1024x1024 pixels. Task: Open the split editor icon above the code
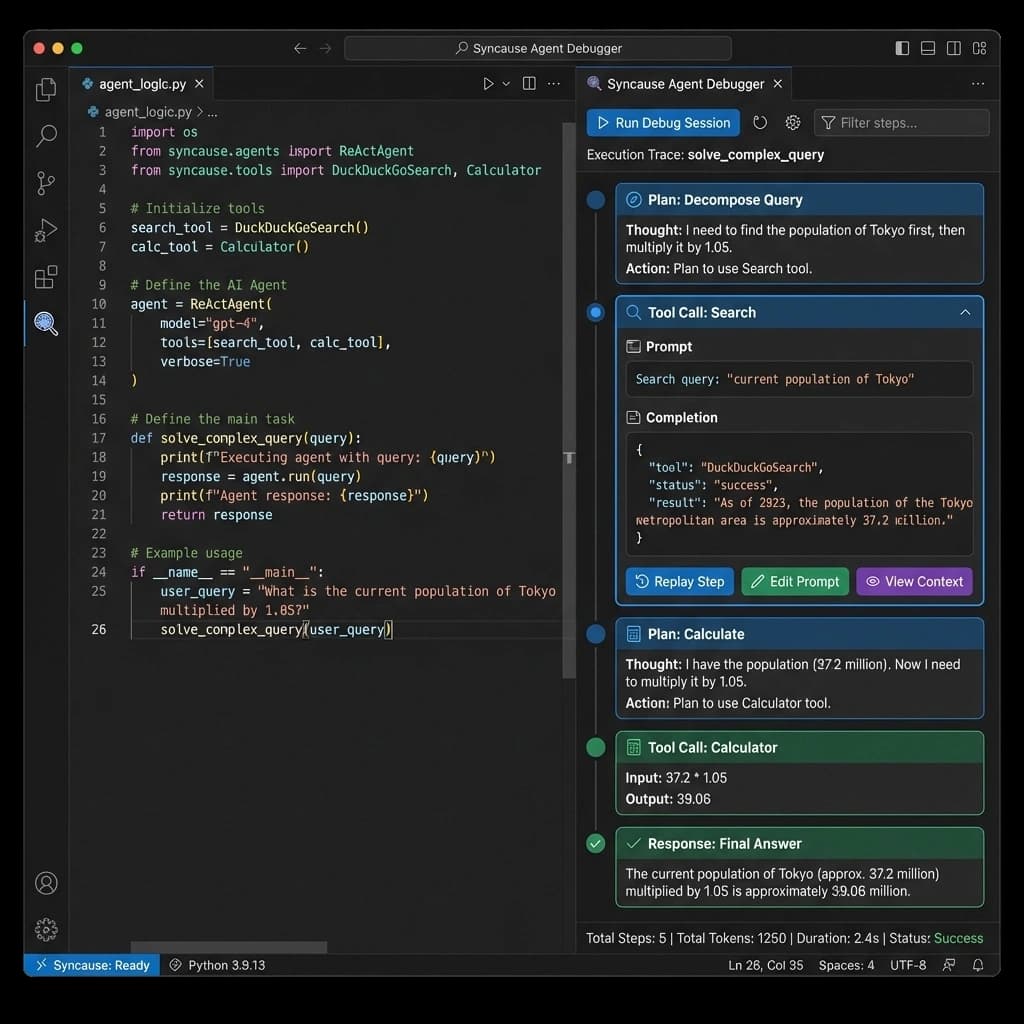pos(528,83)
